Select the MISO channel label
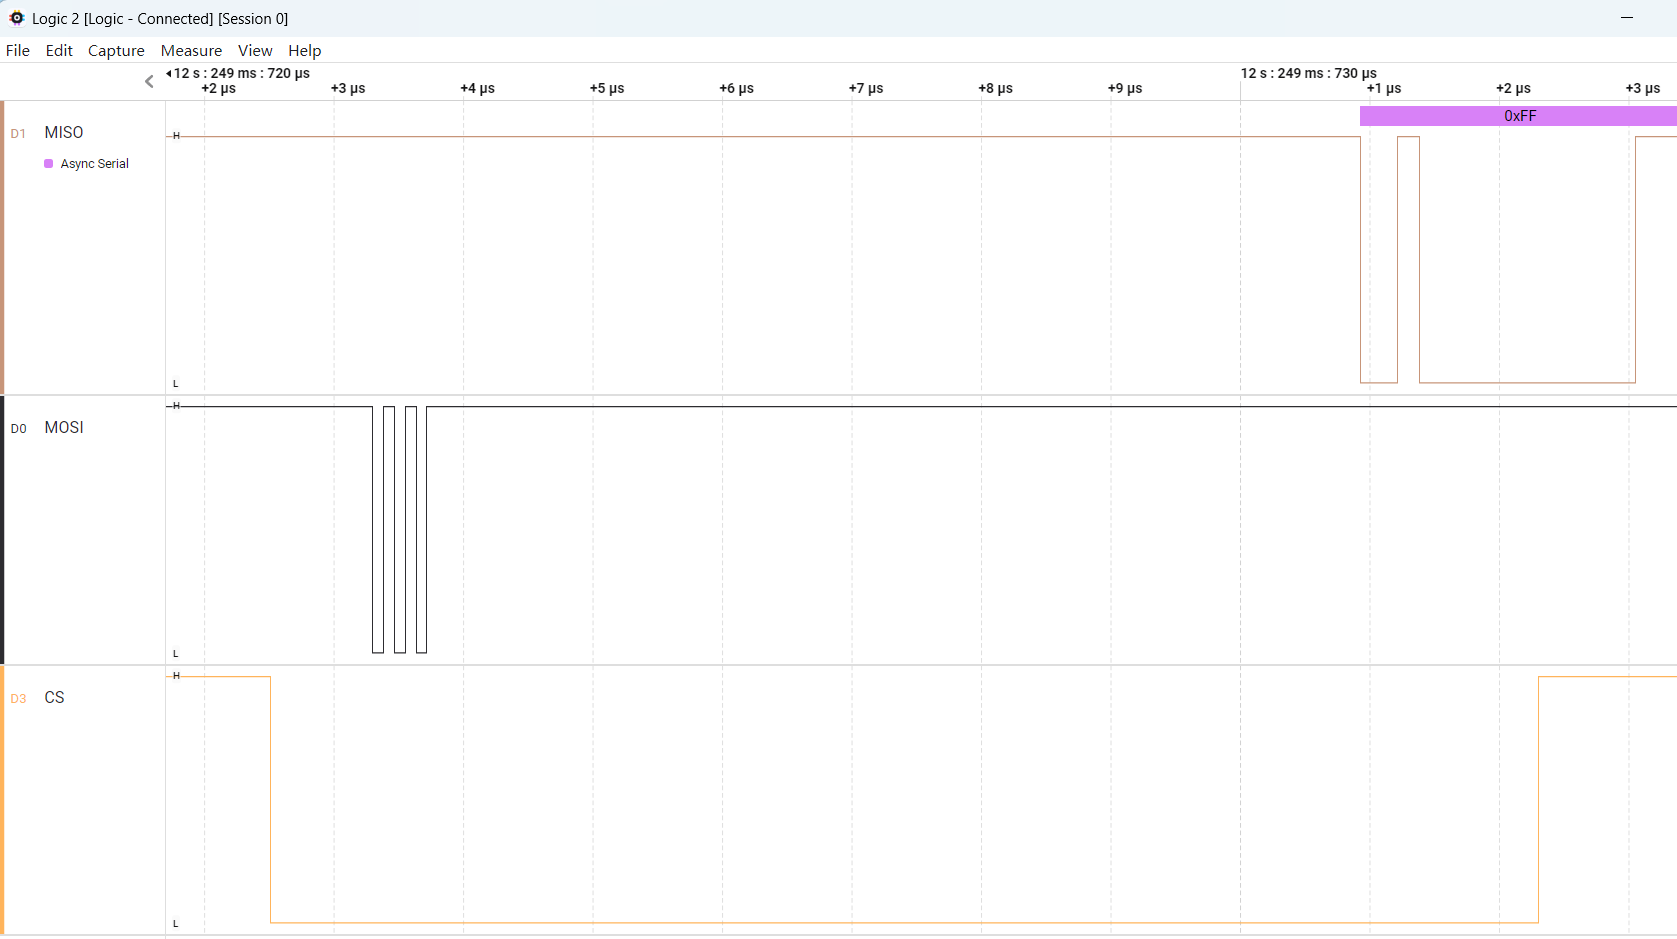1677x939 pixels. click(x=64, y=132)
